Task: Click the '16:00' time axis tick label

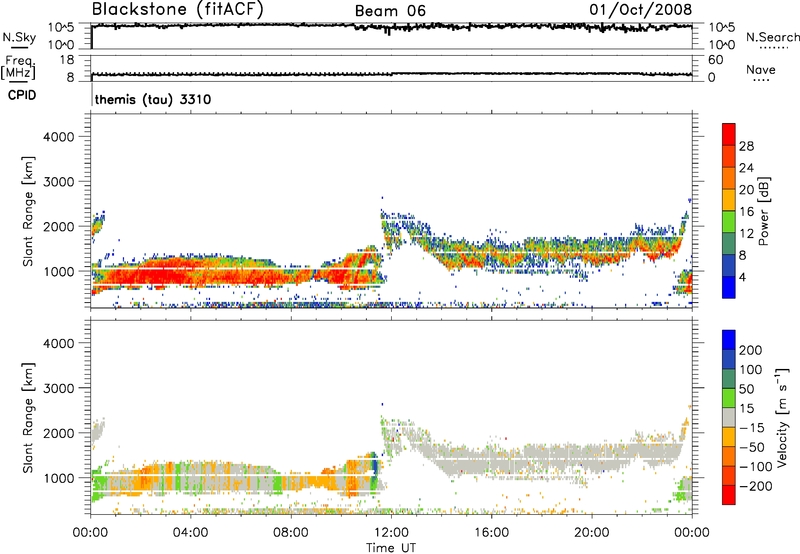Action: pyautogui.click(x=491, y=533)
